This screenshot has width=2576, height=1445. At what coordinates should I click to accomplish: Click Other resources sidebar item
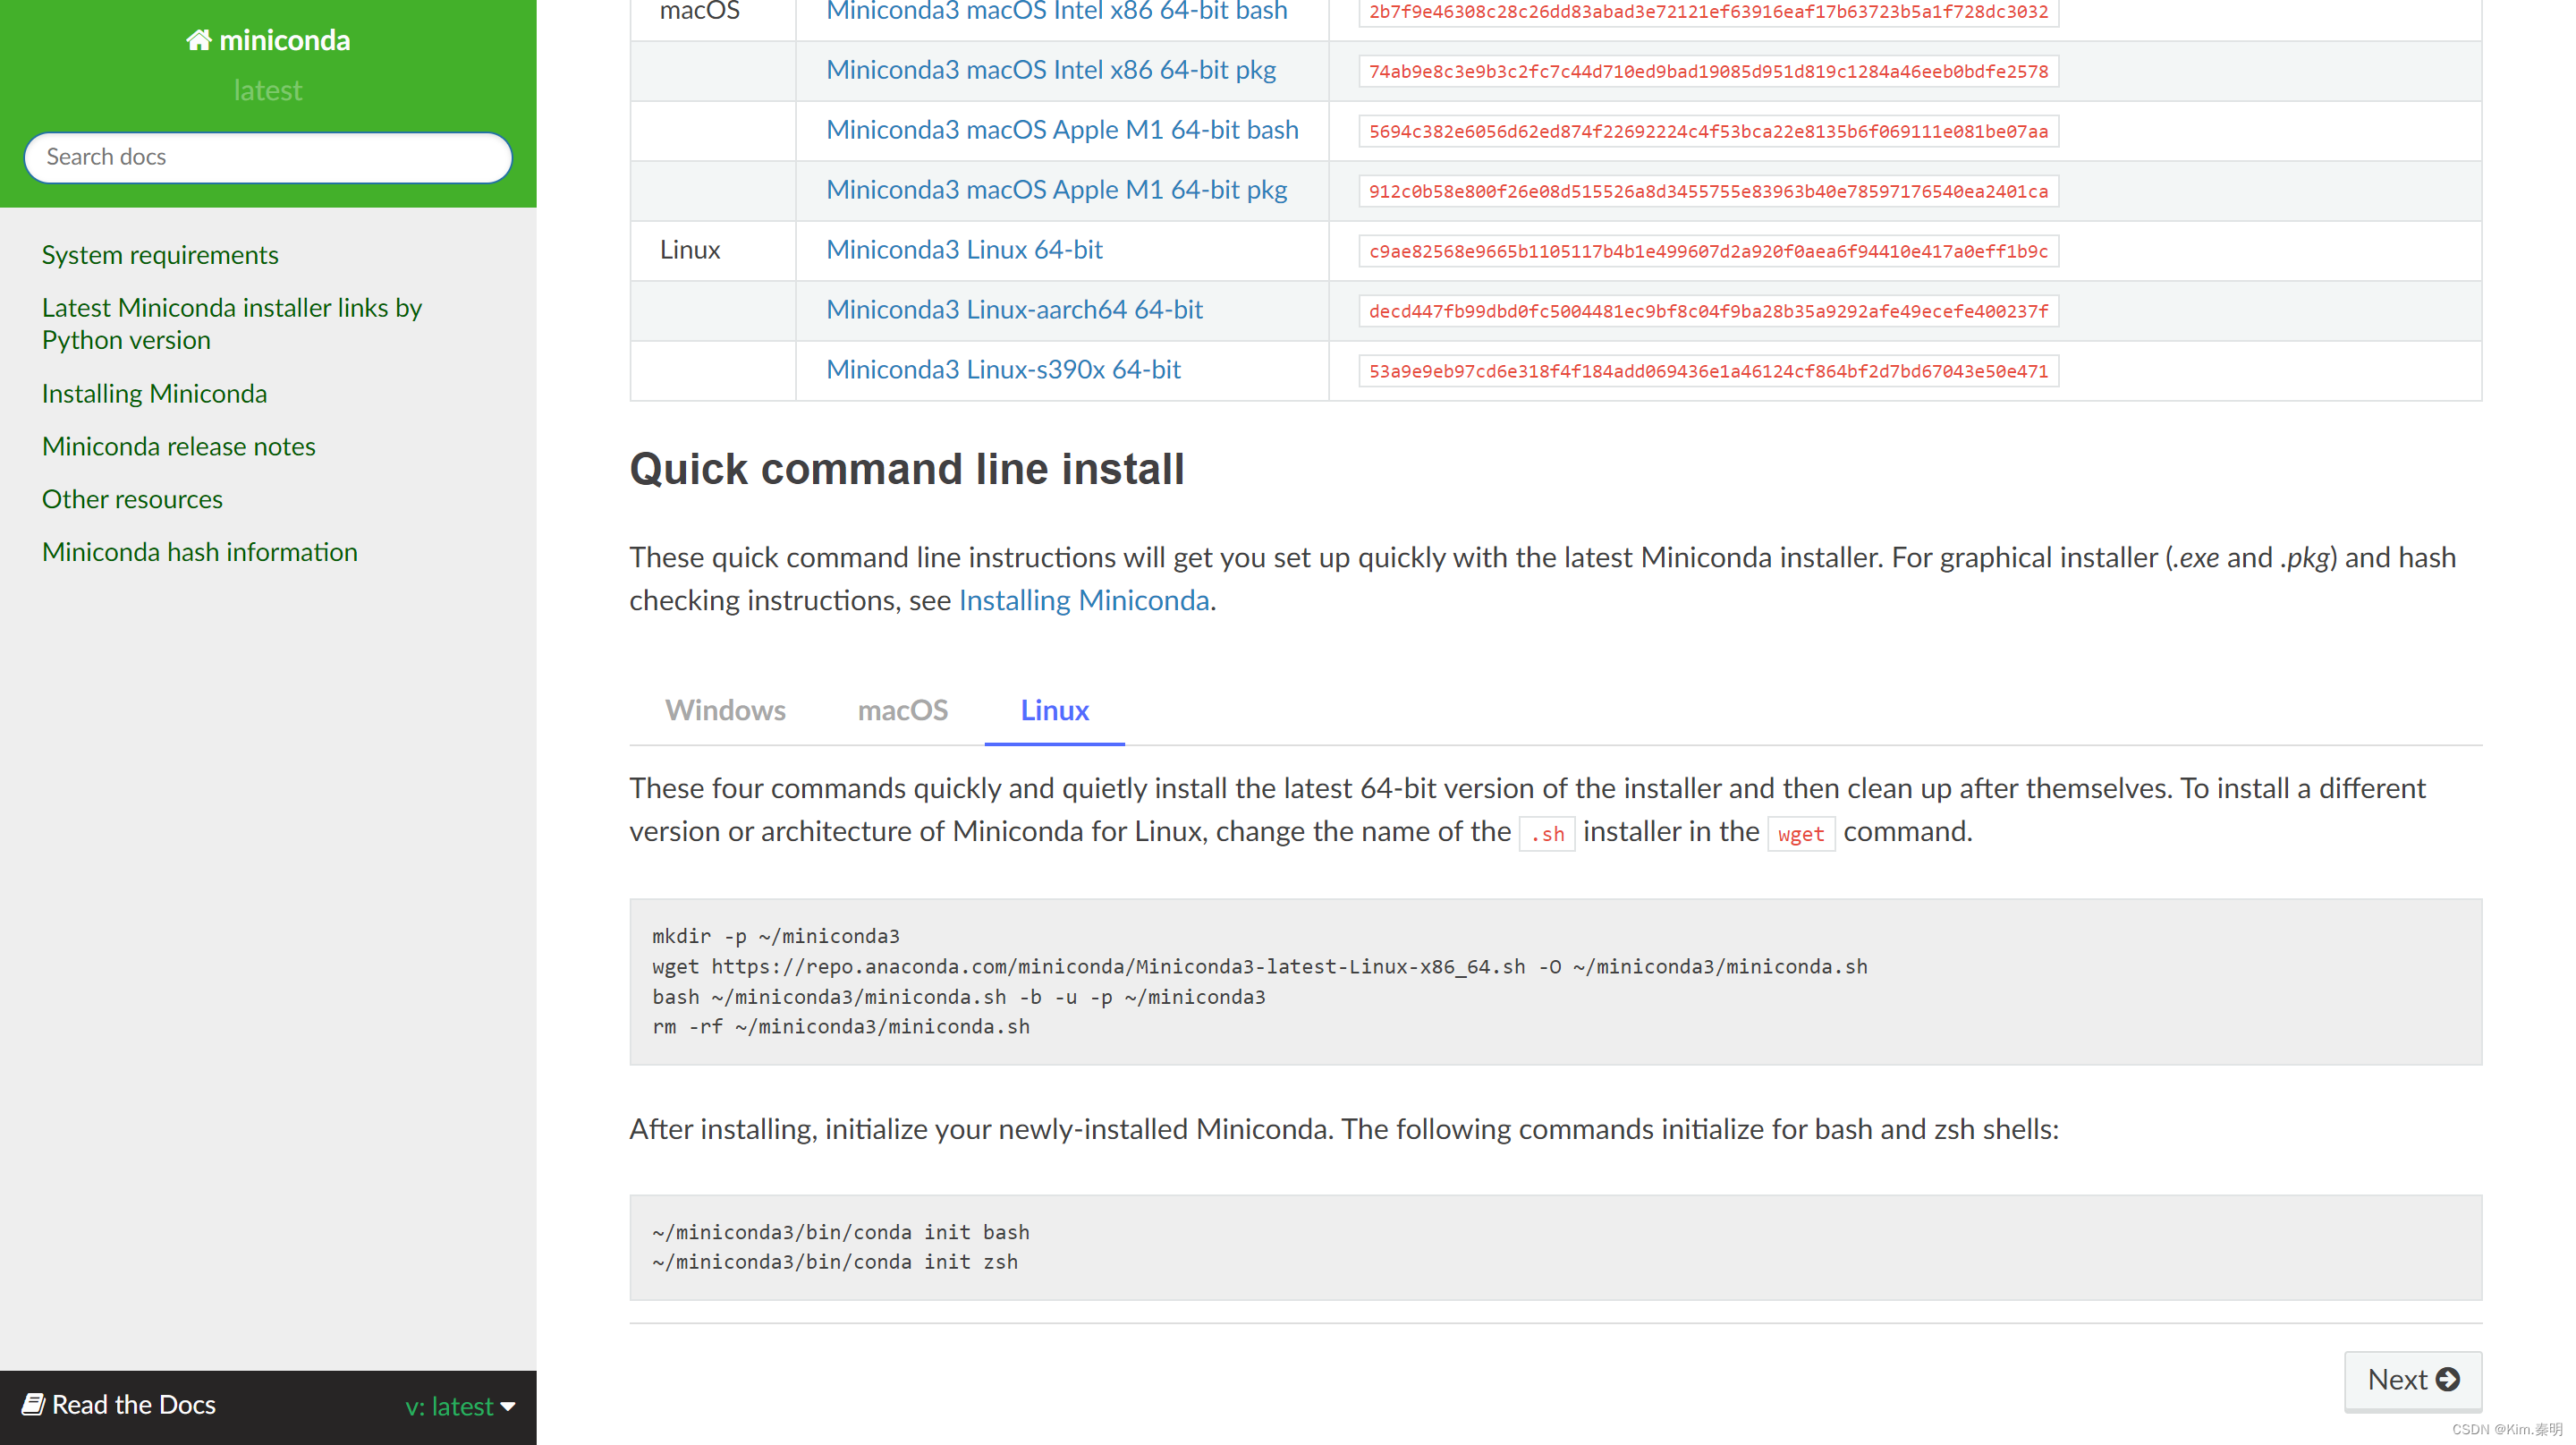(131, 499)
